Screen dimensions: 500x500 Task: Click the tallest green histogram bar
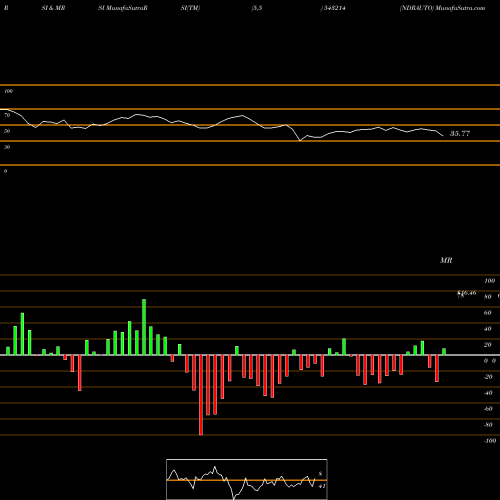[x=144, y=327]
